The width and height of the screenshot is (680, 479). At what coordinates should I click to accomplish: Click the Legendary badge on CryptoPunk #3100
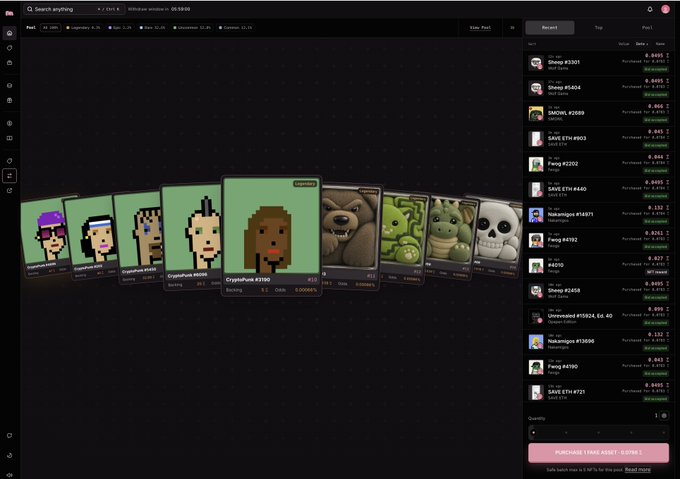point(305,184)
